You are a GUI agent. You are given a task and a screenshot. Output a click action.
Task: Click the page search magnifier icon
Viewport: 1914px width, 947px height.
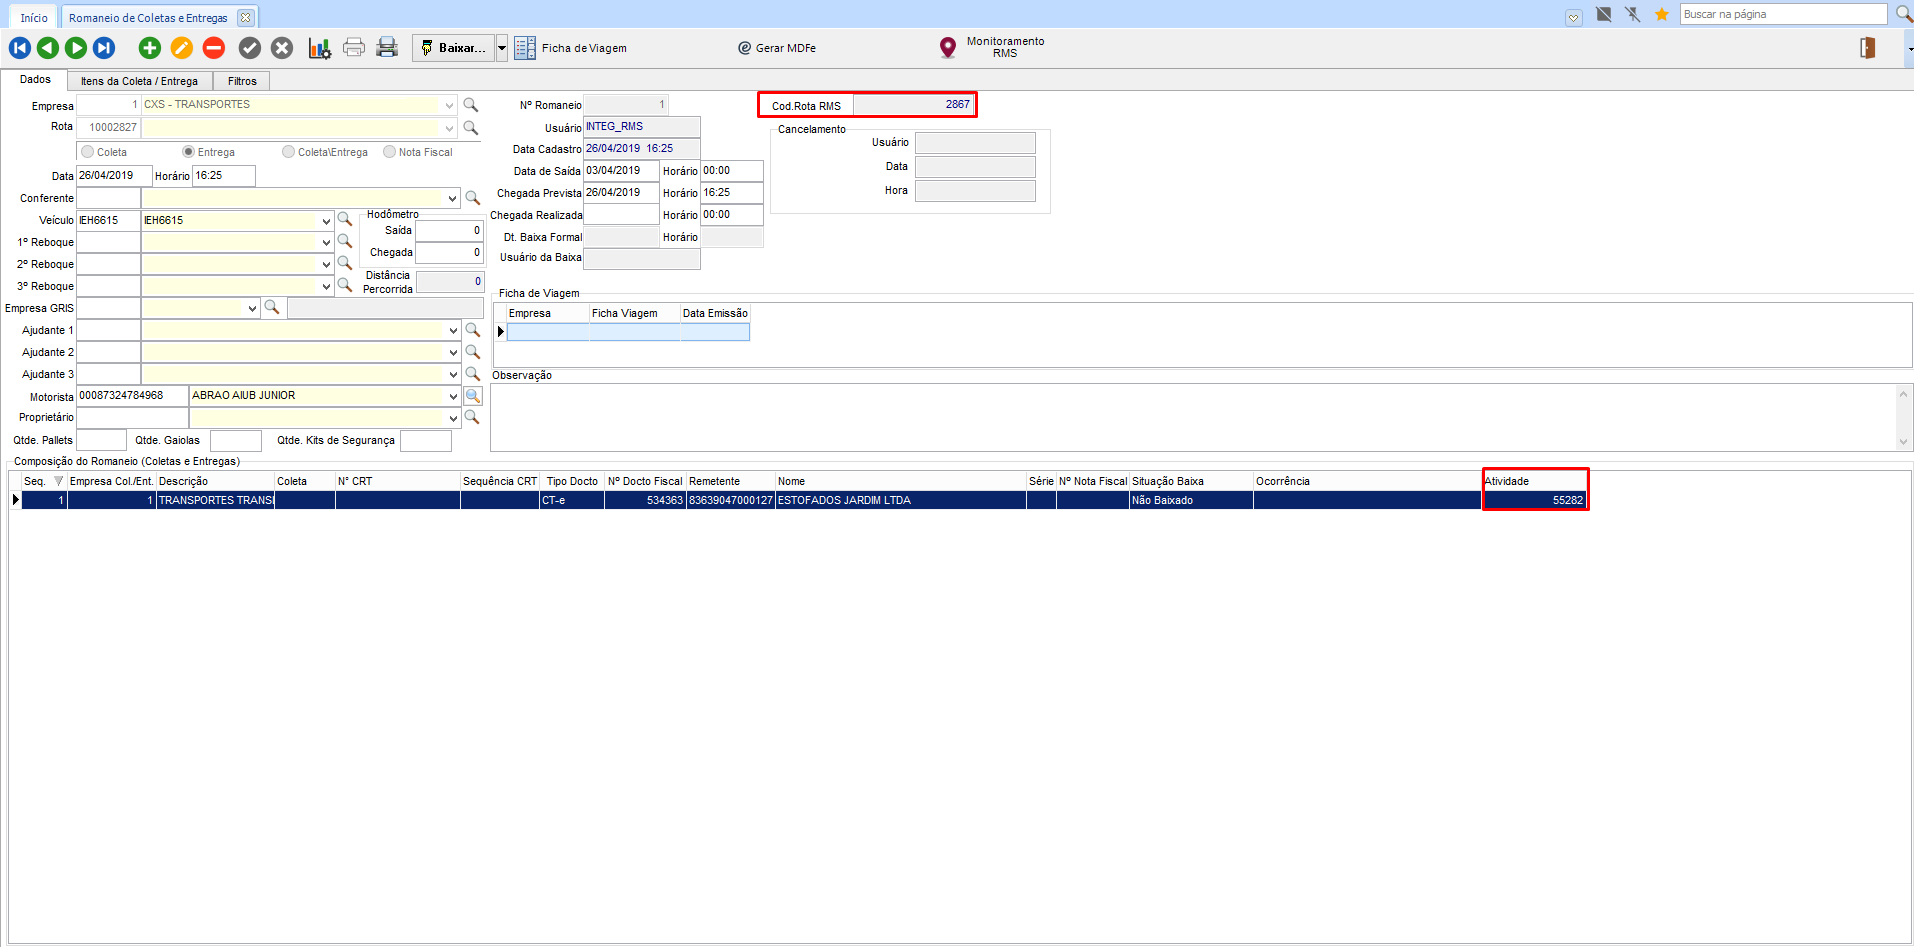click(x=1904, y=14)
